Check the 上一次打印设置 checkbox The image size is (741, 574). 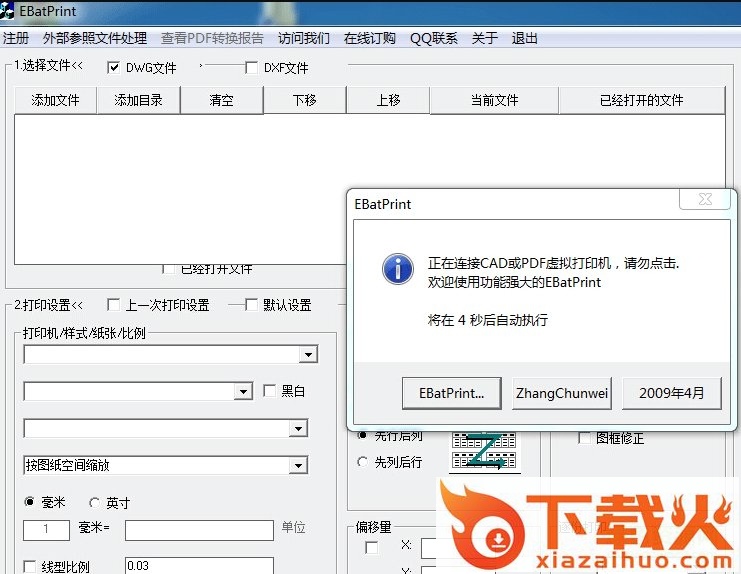(113, 305)
